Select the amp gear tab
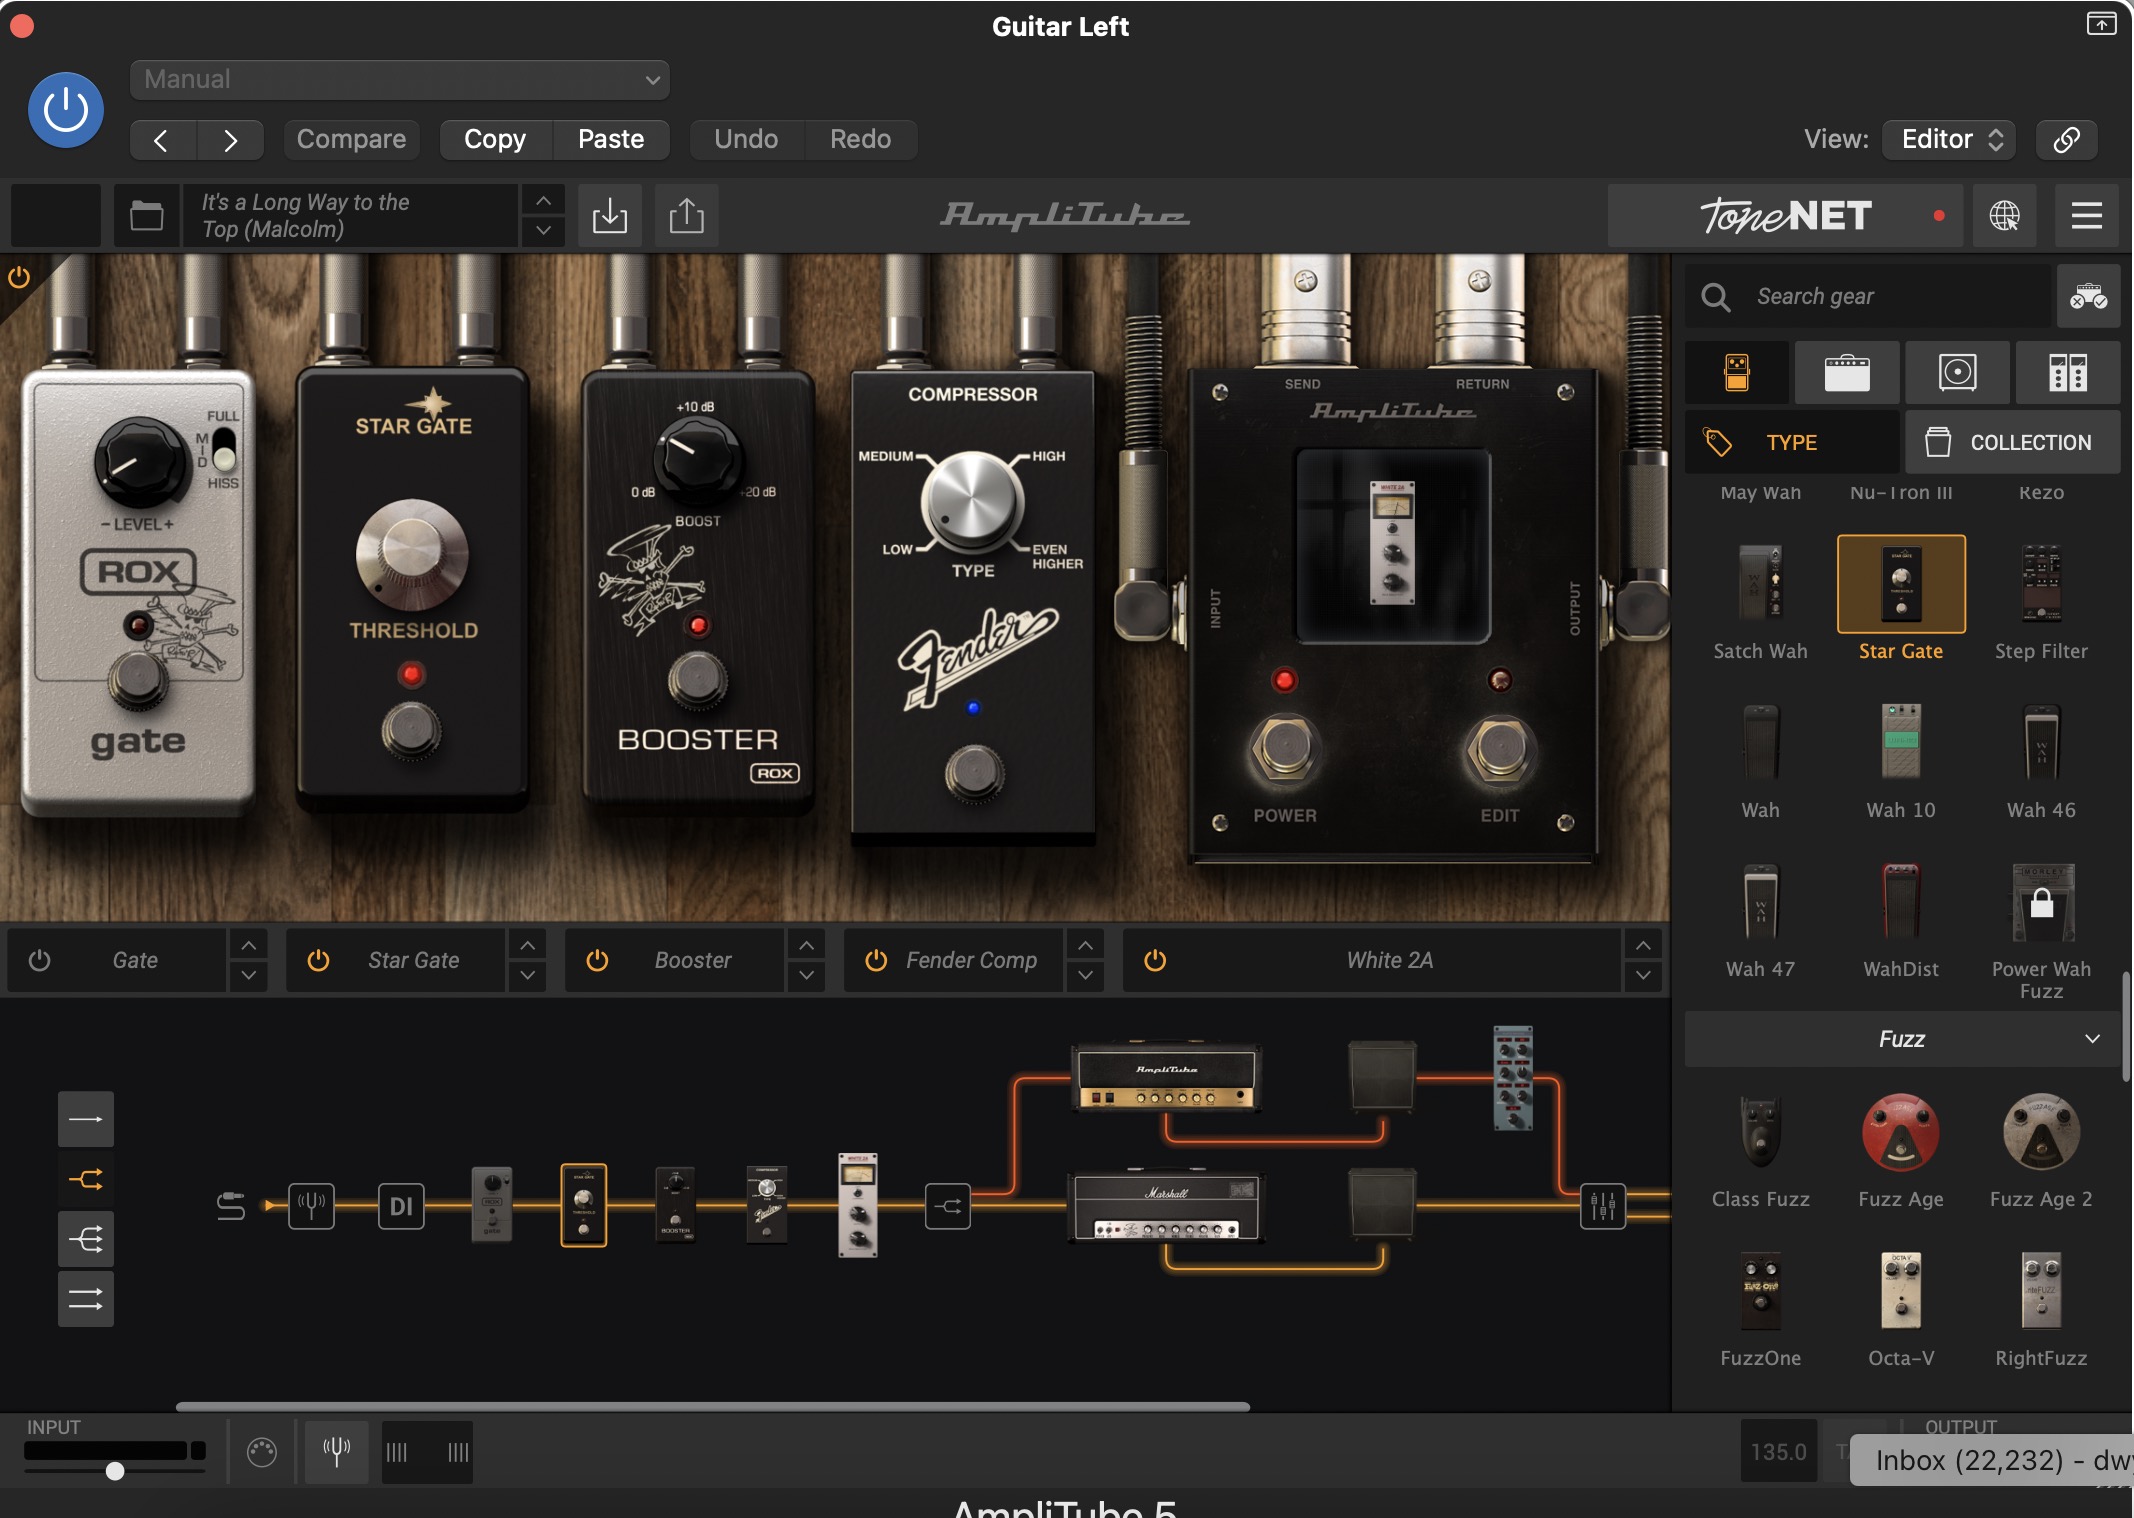This screenshot has height=1518, width=2134. (x=1847, y=372)
